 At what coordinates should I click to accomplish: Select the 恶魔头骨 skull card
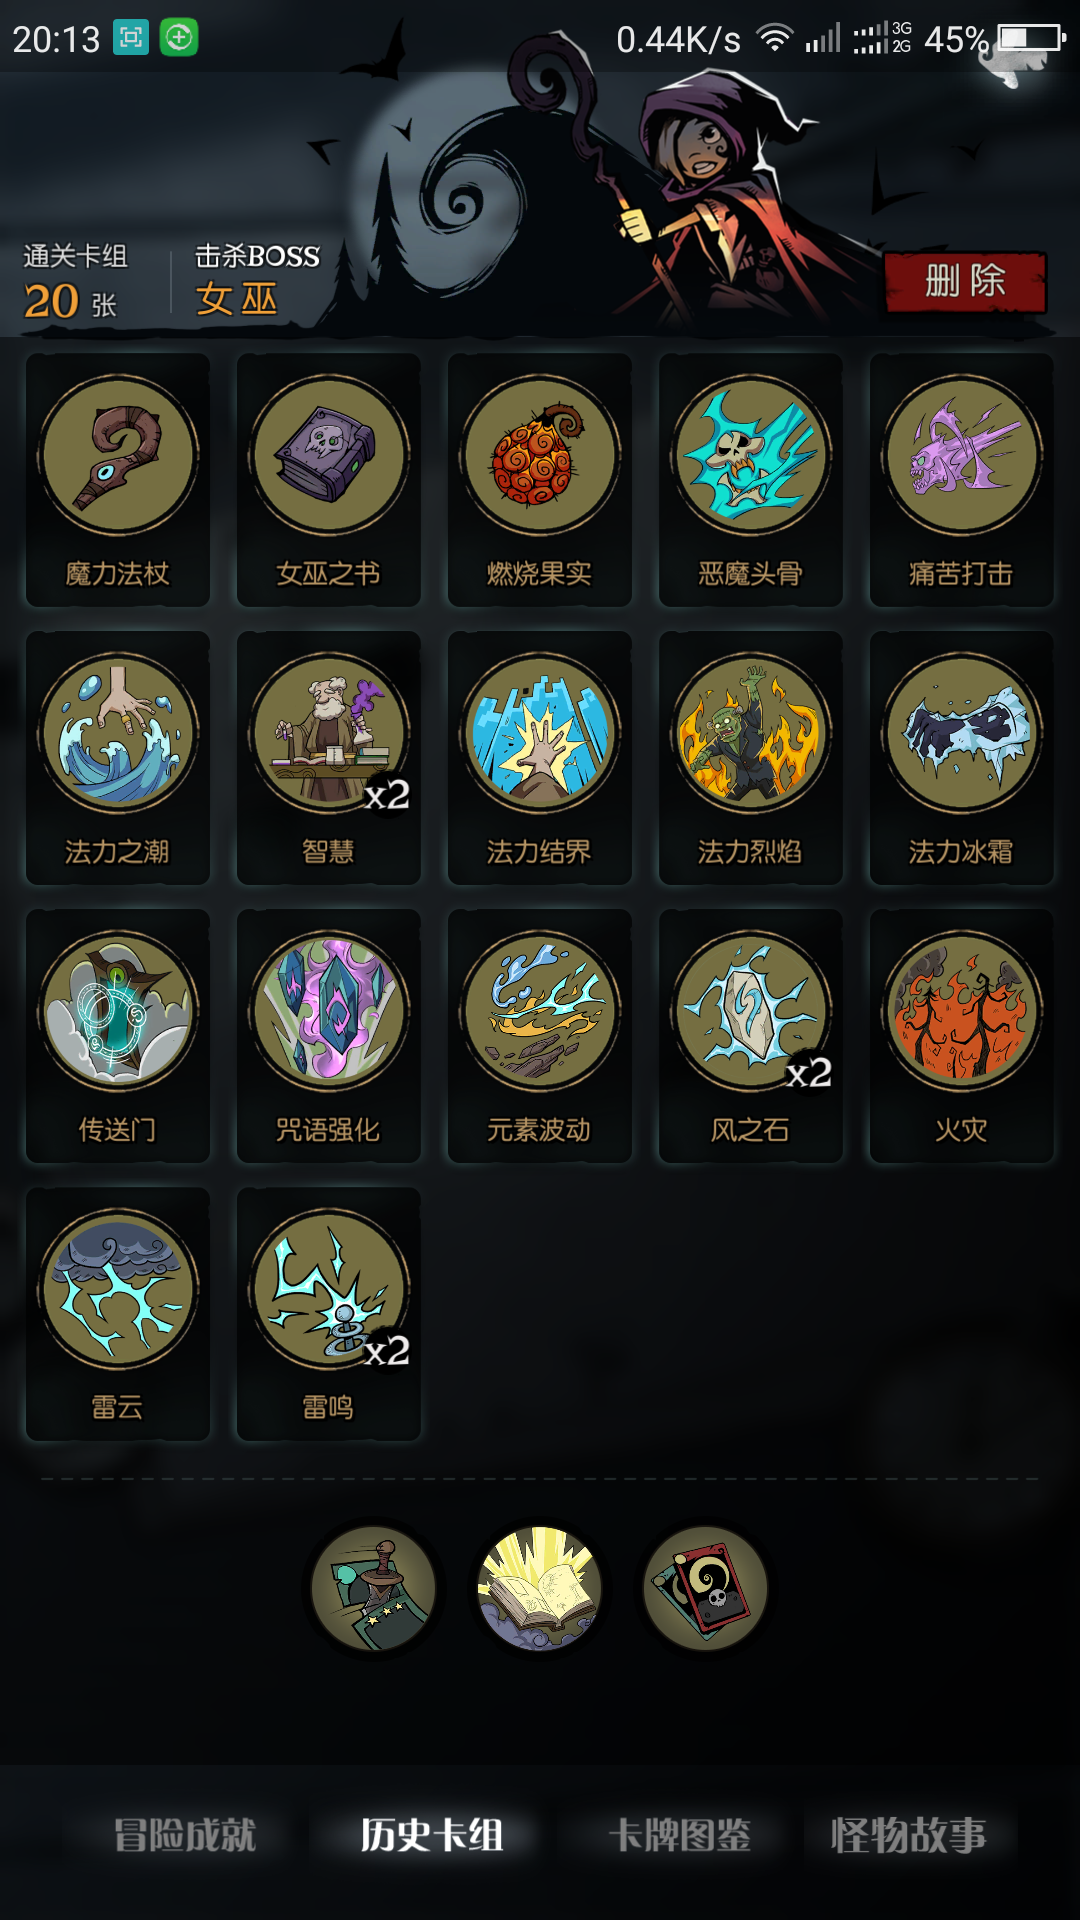[x=751, y=480]
